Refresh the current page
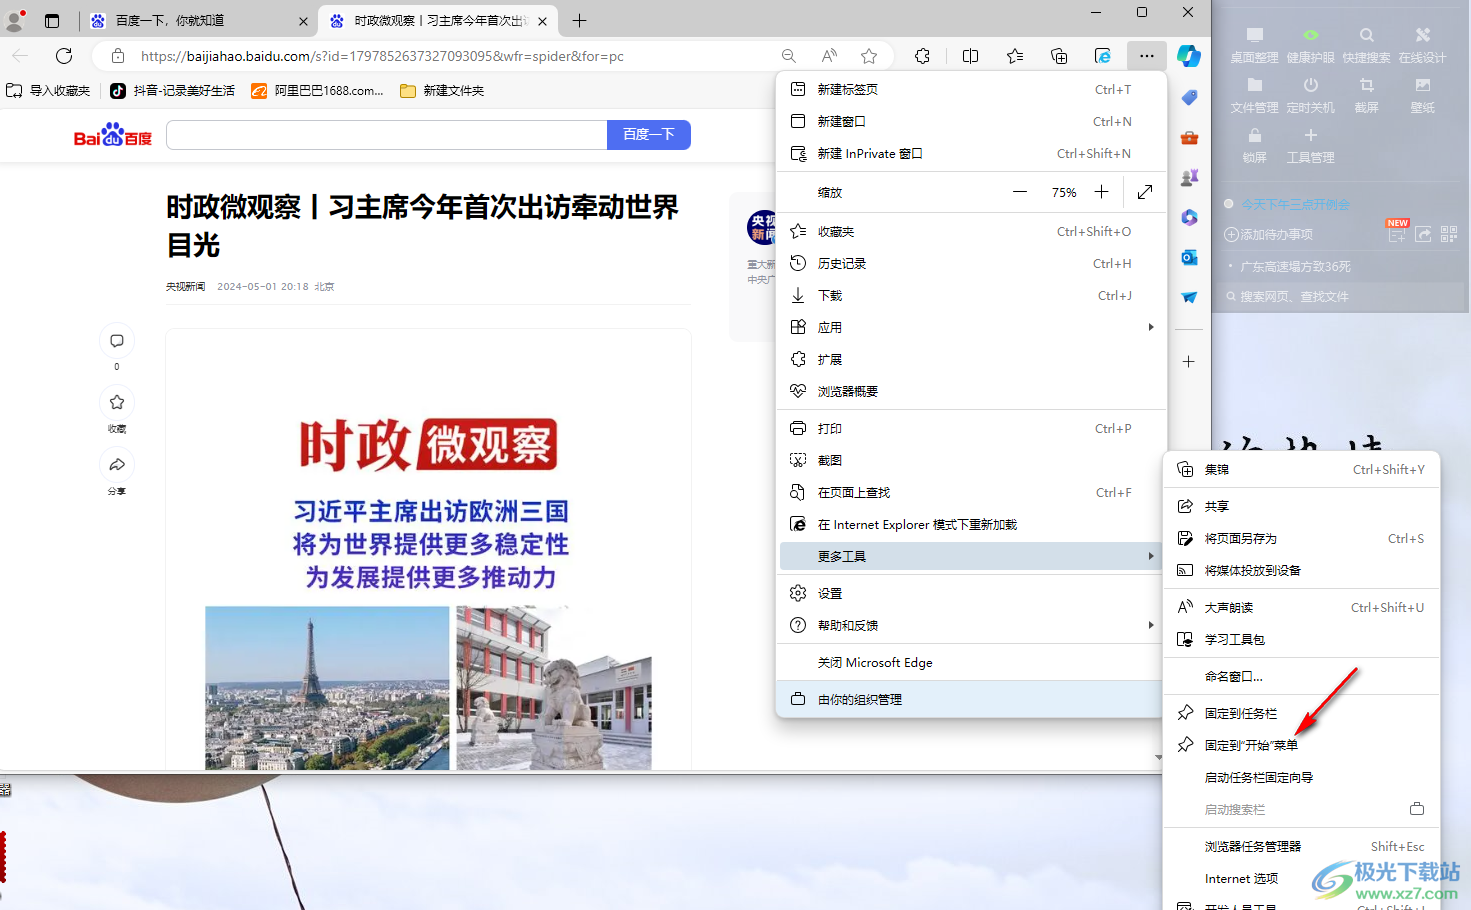 click(x=64, y=56)
